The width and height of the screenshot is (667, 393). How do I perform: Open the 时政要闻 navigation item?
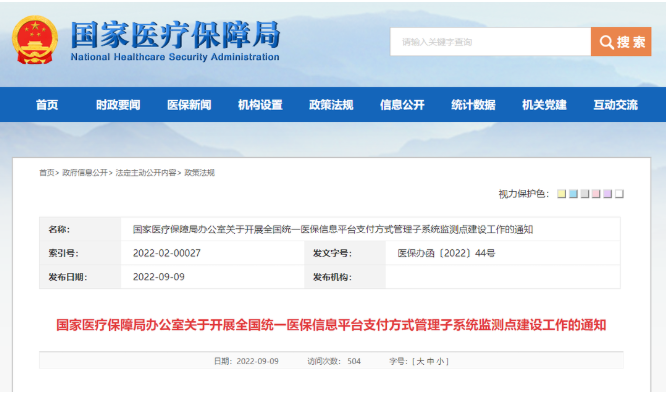click(x=118, y=105)
